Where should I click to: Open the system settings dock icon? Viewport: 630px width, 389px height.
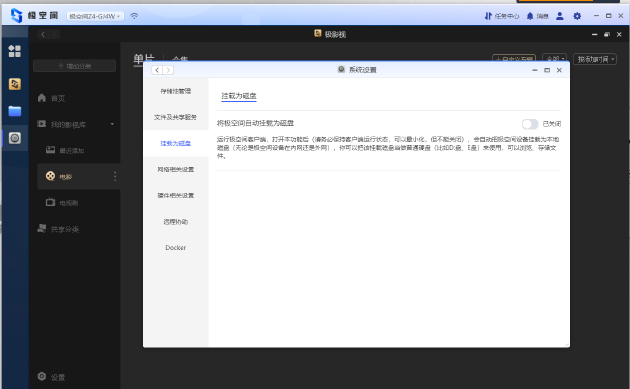click(15, 138)
